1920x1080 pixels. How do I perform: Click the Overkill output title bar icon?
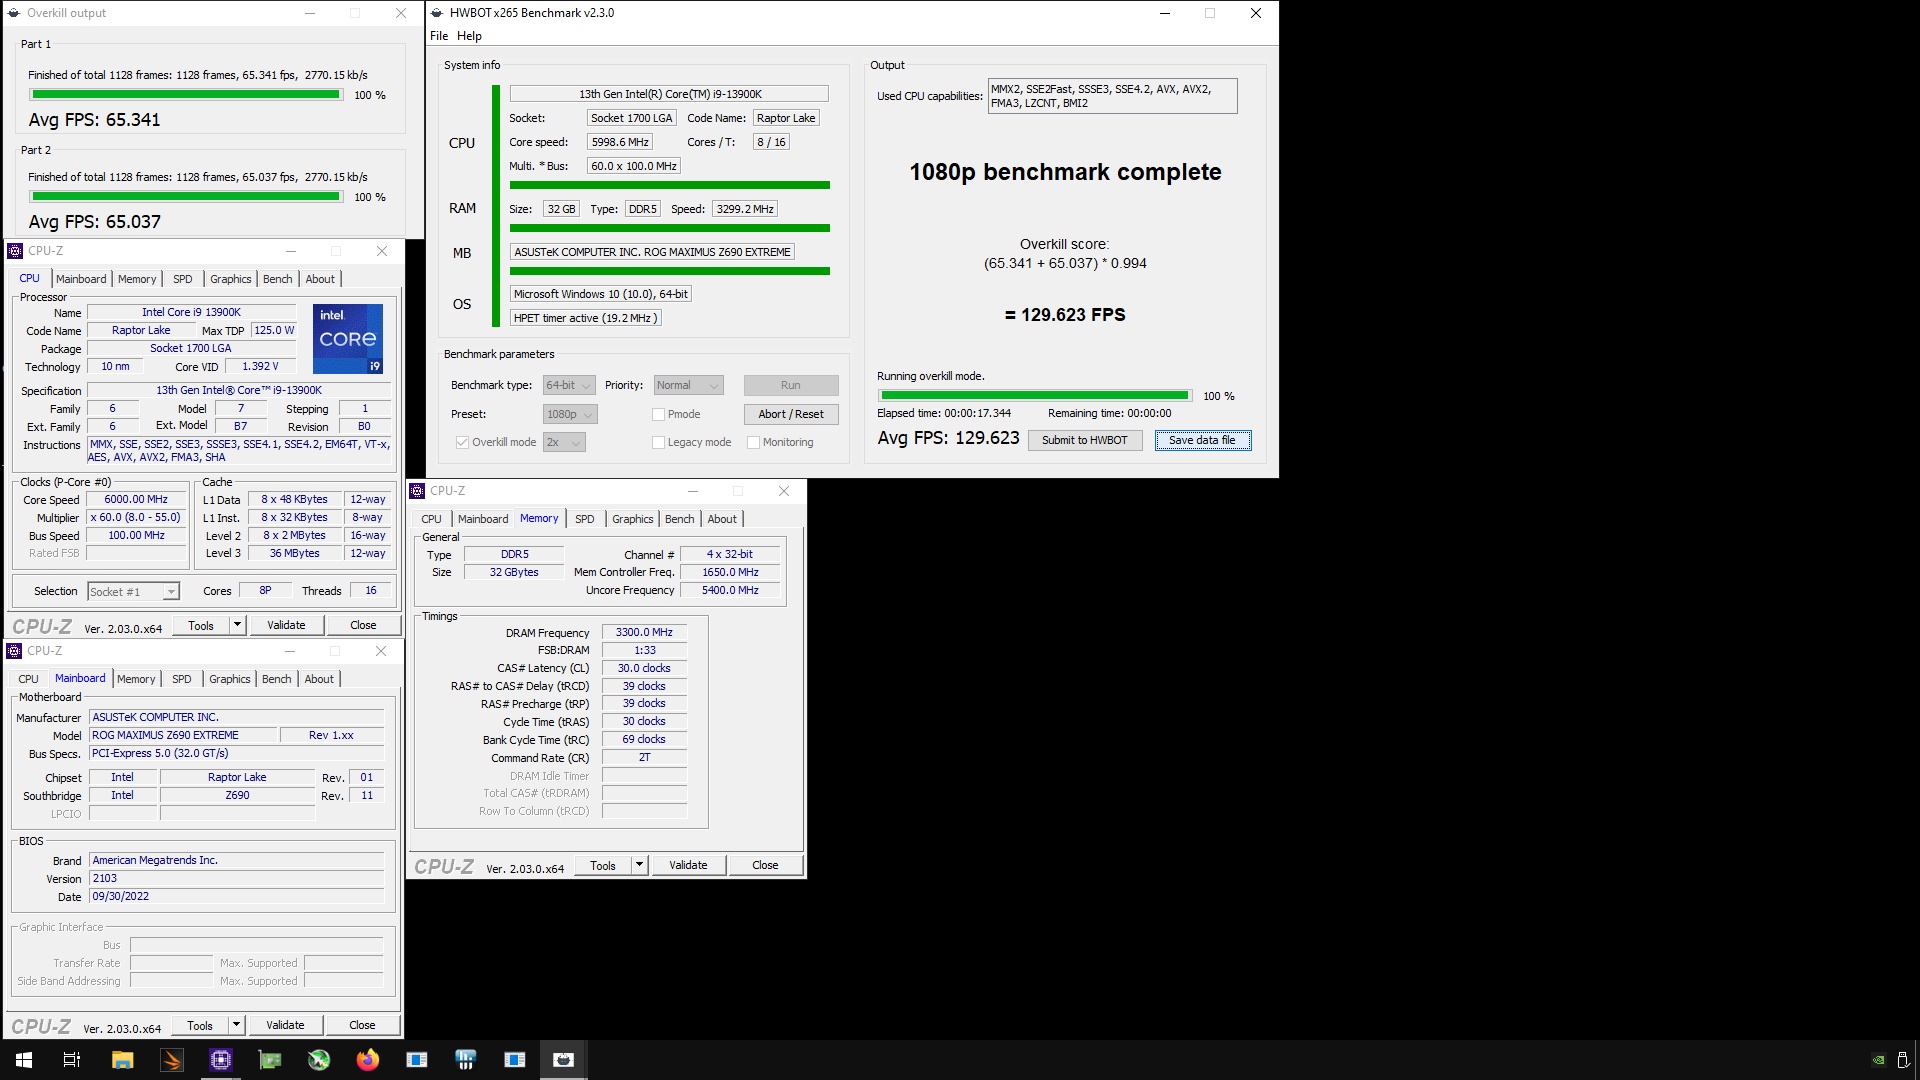(14, 13)
